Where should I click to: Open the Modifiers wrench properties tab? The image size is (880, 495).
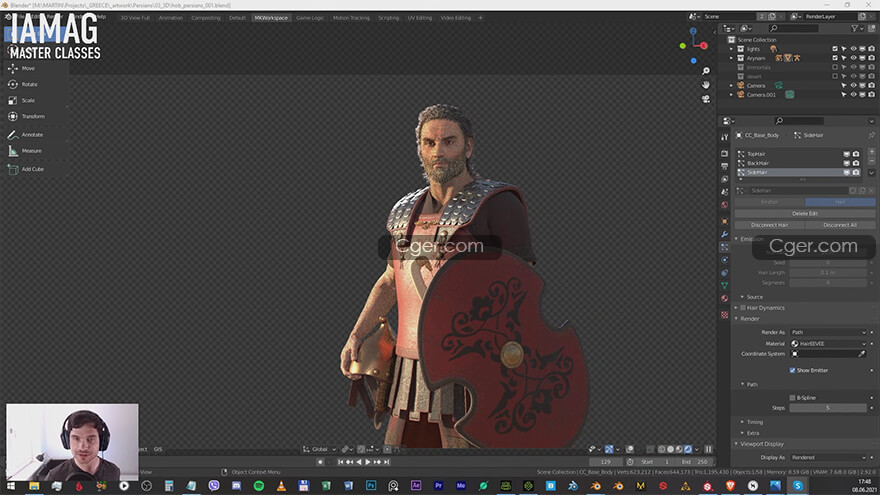725,234
